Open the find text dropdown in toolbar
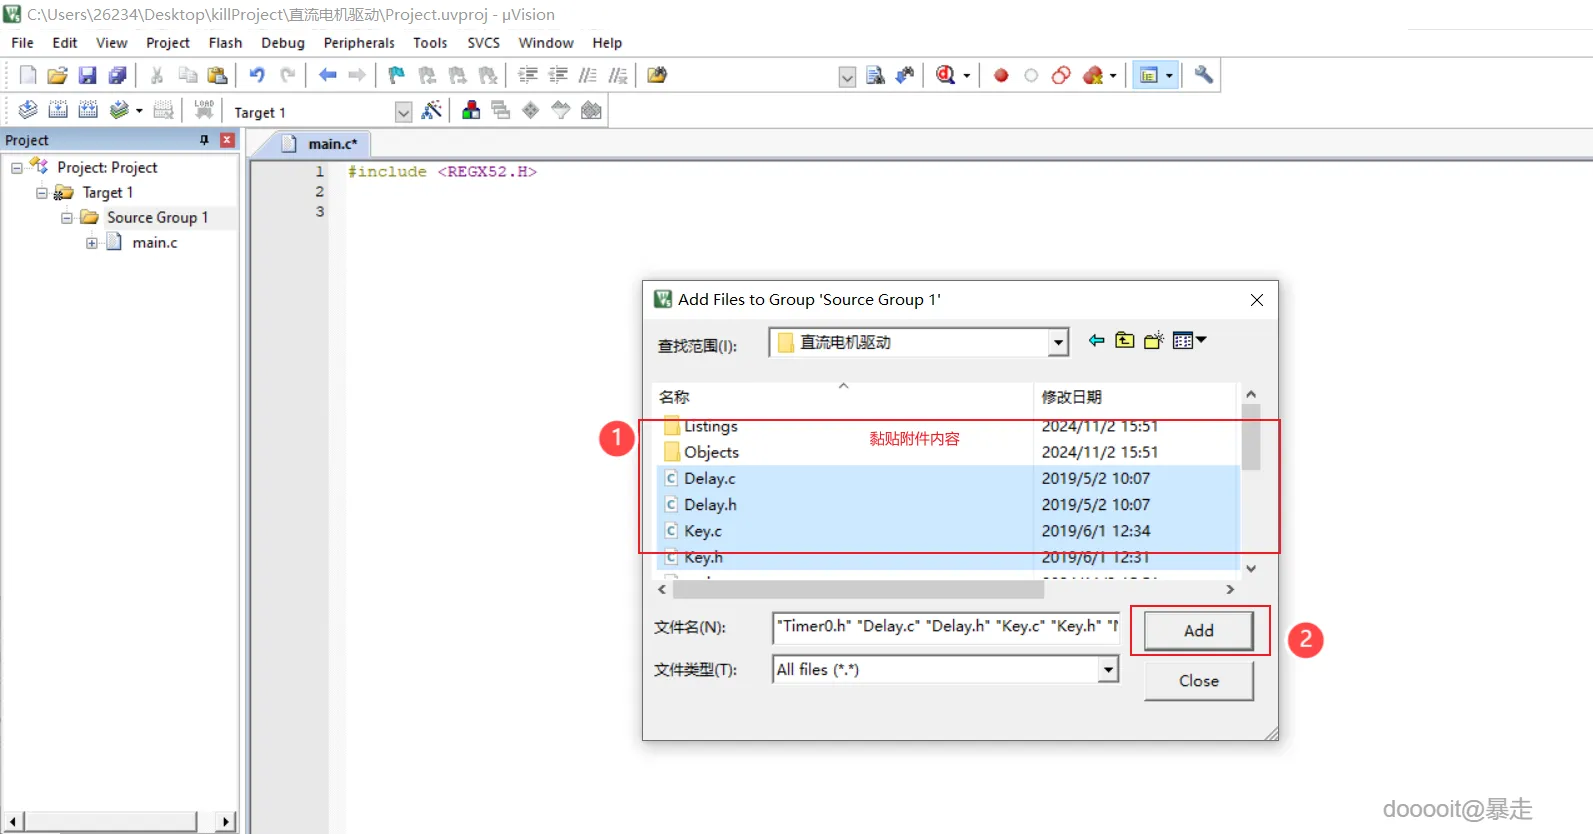Viewport: 1593px width, 834px height. pos(847,77)
